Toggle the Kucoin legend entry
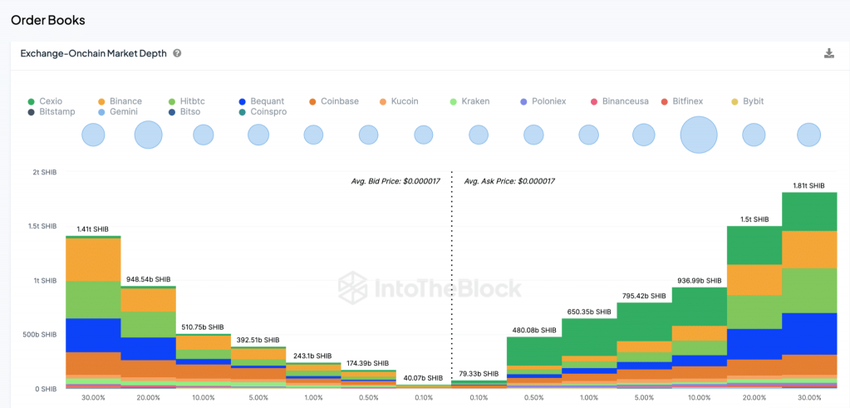Screen dimensions: 850x408 (x=405, y=102)
